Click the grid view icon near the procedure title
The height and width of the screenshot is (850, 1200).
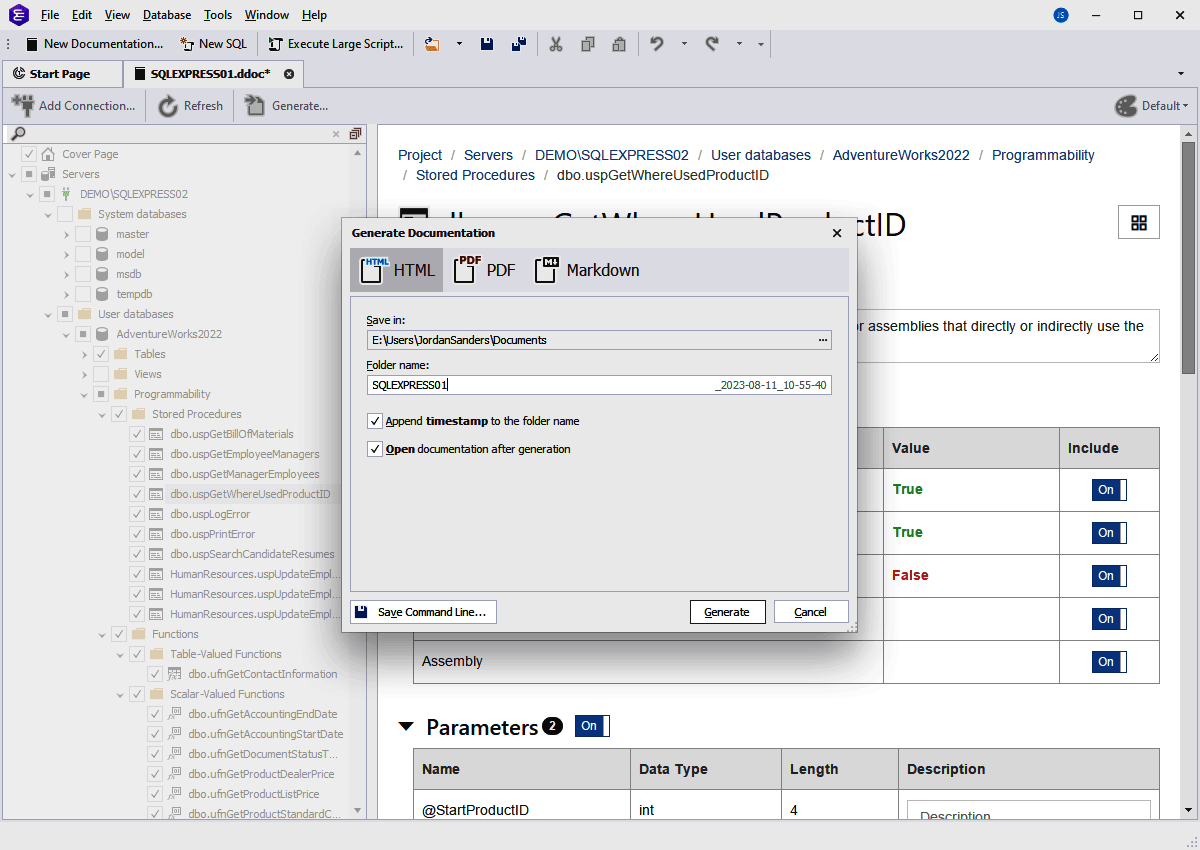(x=1138, y=222)
